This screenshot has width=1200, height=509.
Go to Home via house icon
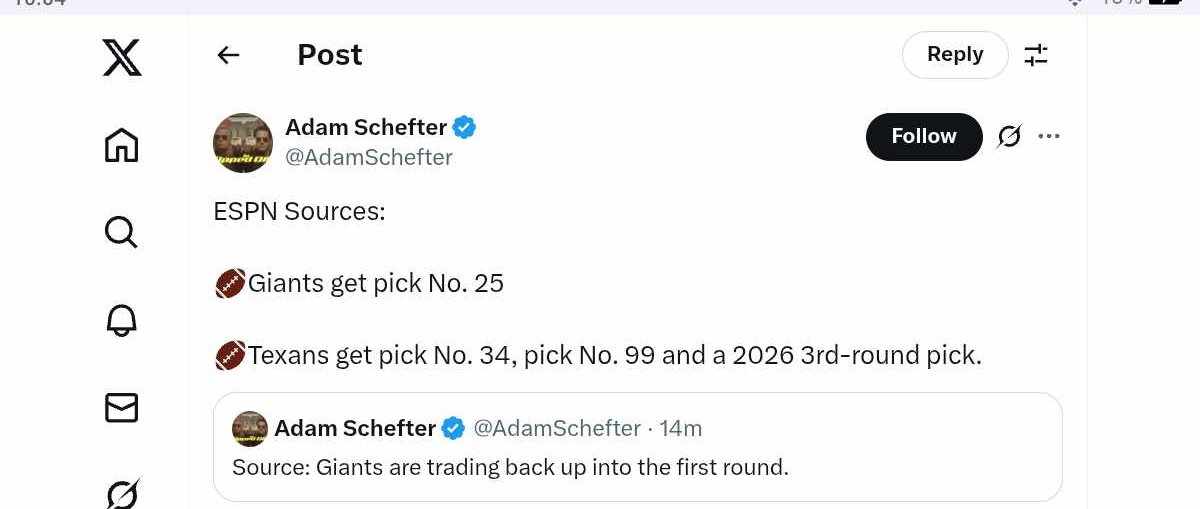[121, 145]
